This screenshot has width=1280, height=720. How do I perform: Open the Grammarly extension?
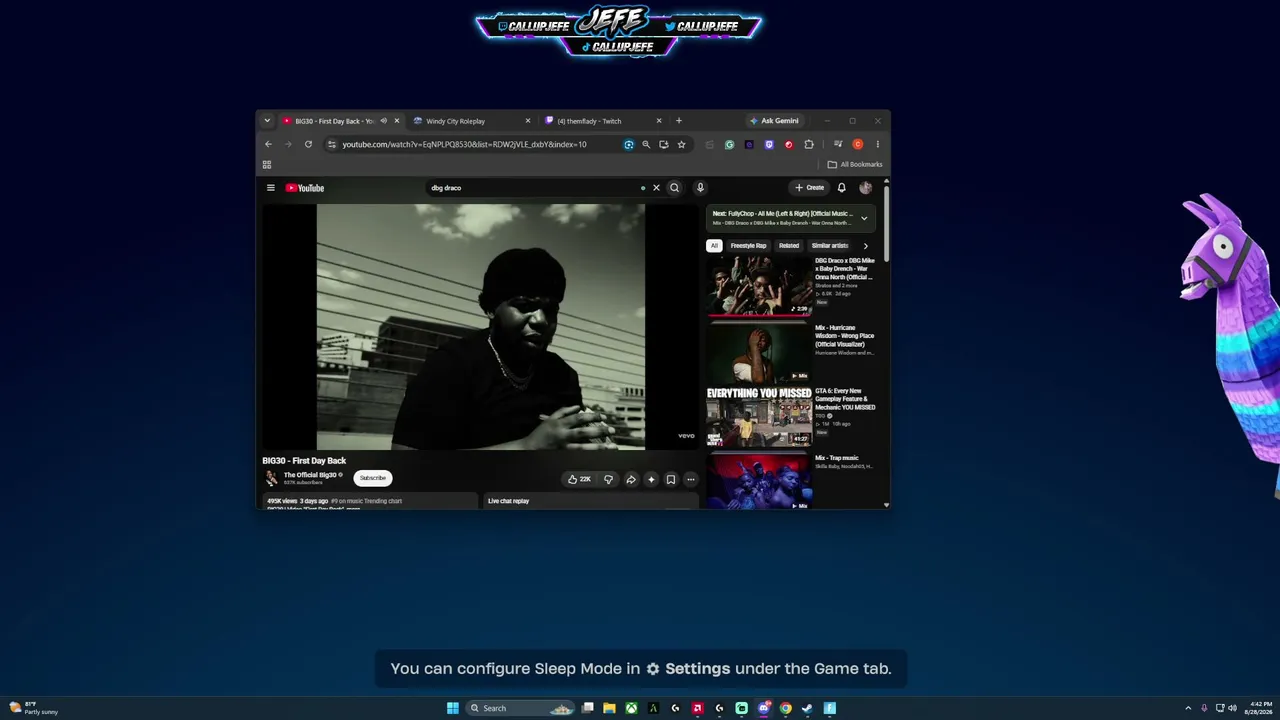point(730,144)
